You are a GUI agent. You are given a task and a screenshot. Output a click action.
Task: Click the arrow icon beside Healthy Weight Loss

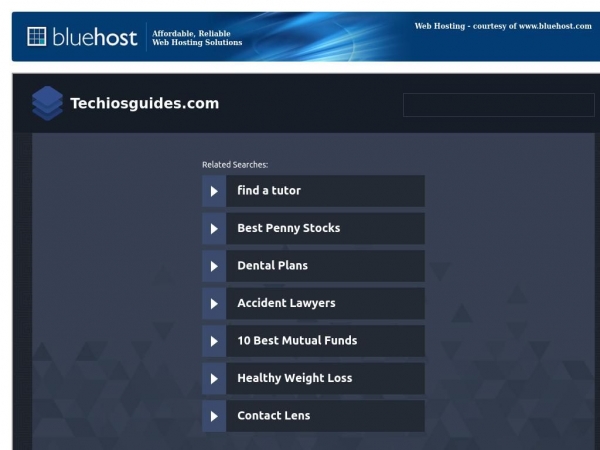214,378
